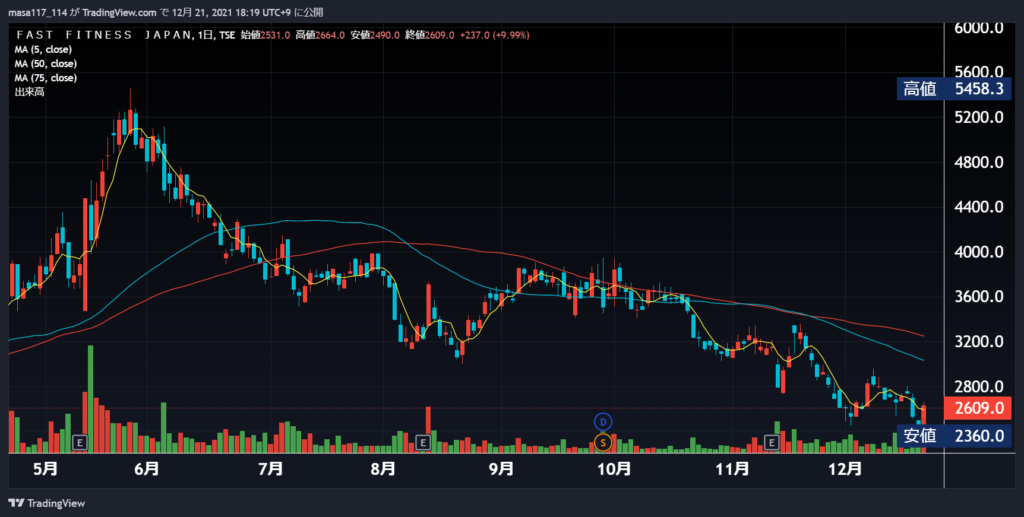This screenshot has width=1024, height=517.
Task: Click the 7月 label on time axis
Action: click(270, 469)
